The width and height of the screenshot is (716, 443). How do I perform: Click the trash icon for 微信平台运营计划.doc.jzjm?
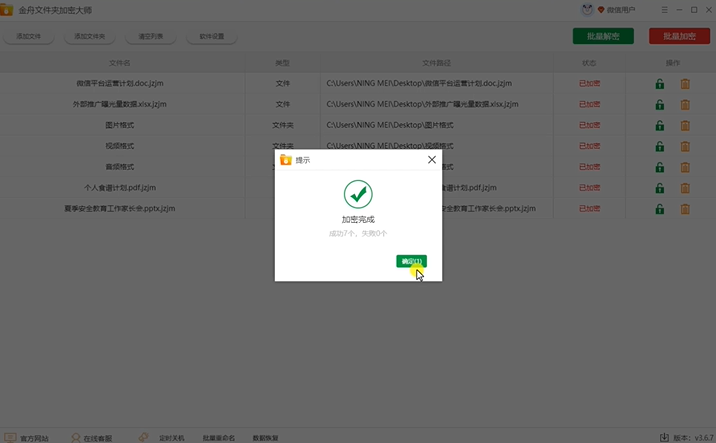[x=685, y=84]
